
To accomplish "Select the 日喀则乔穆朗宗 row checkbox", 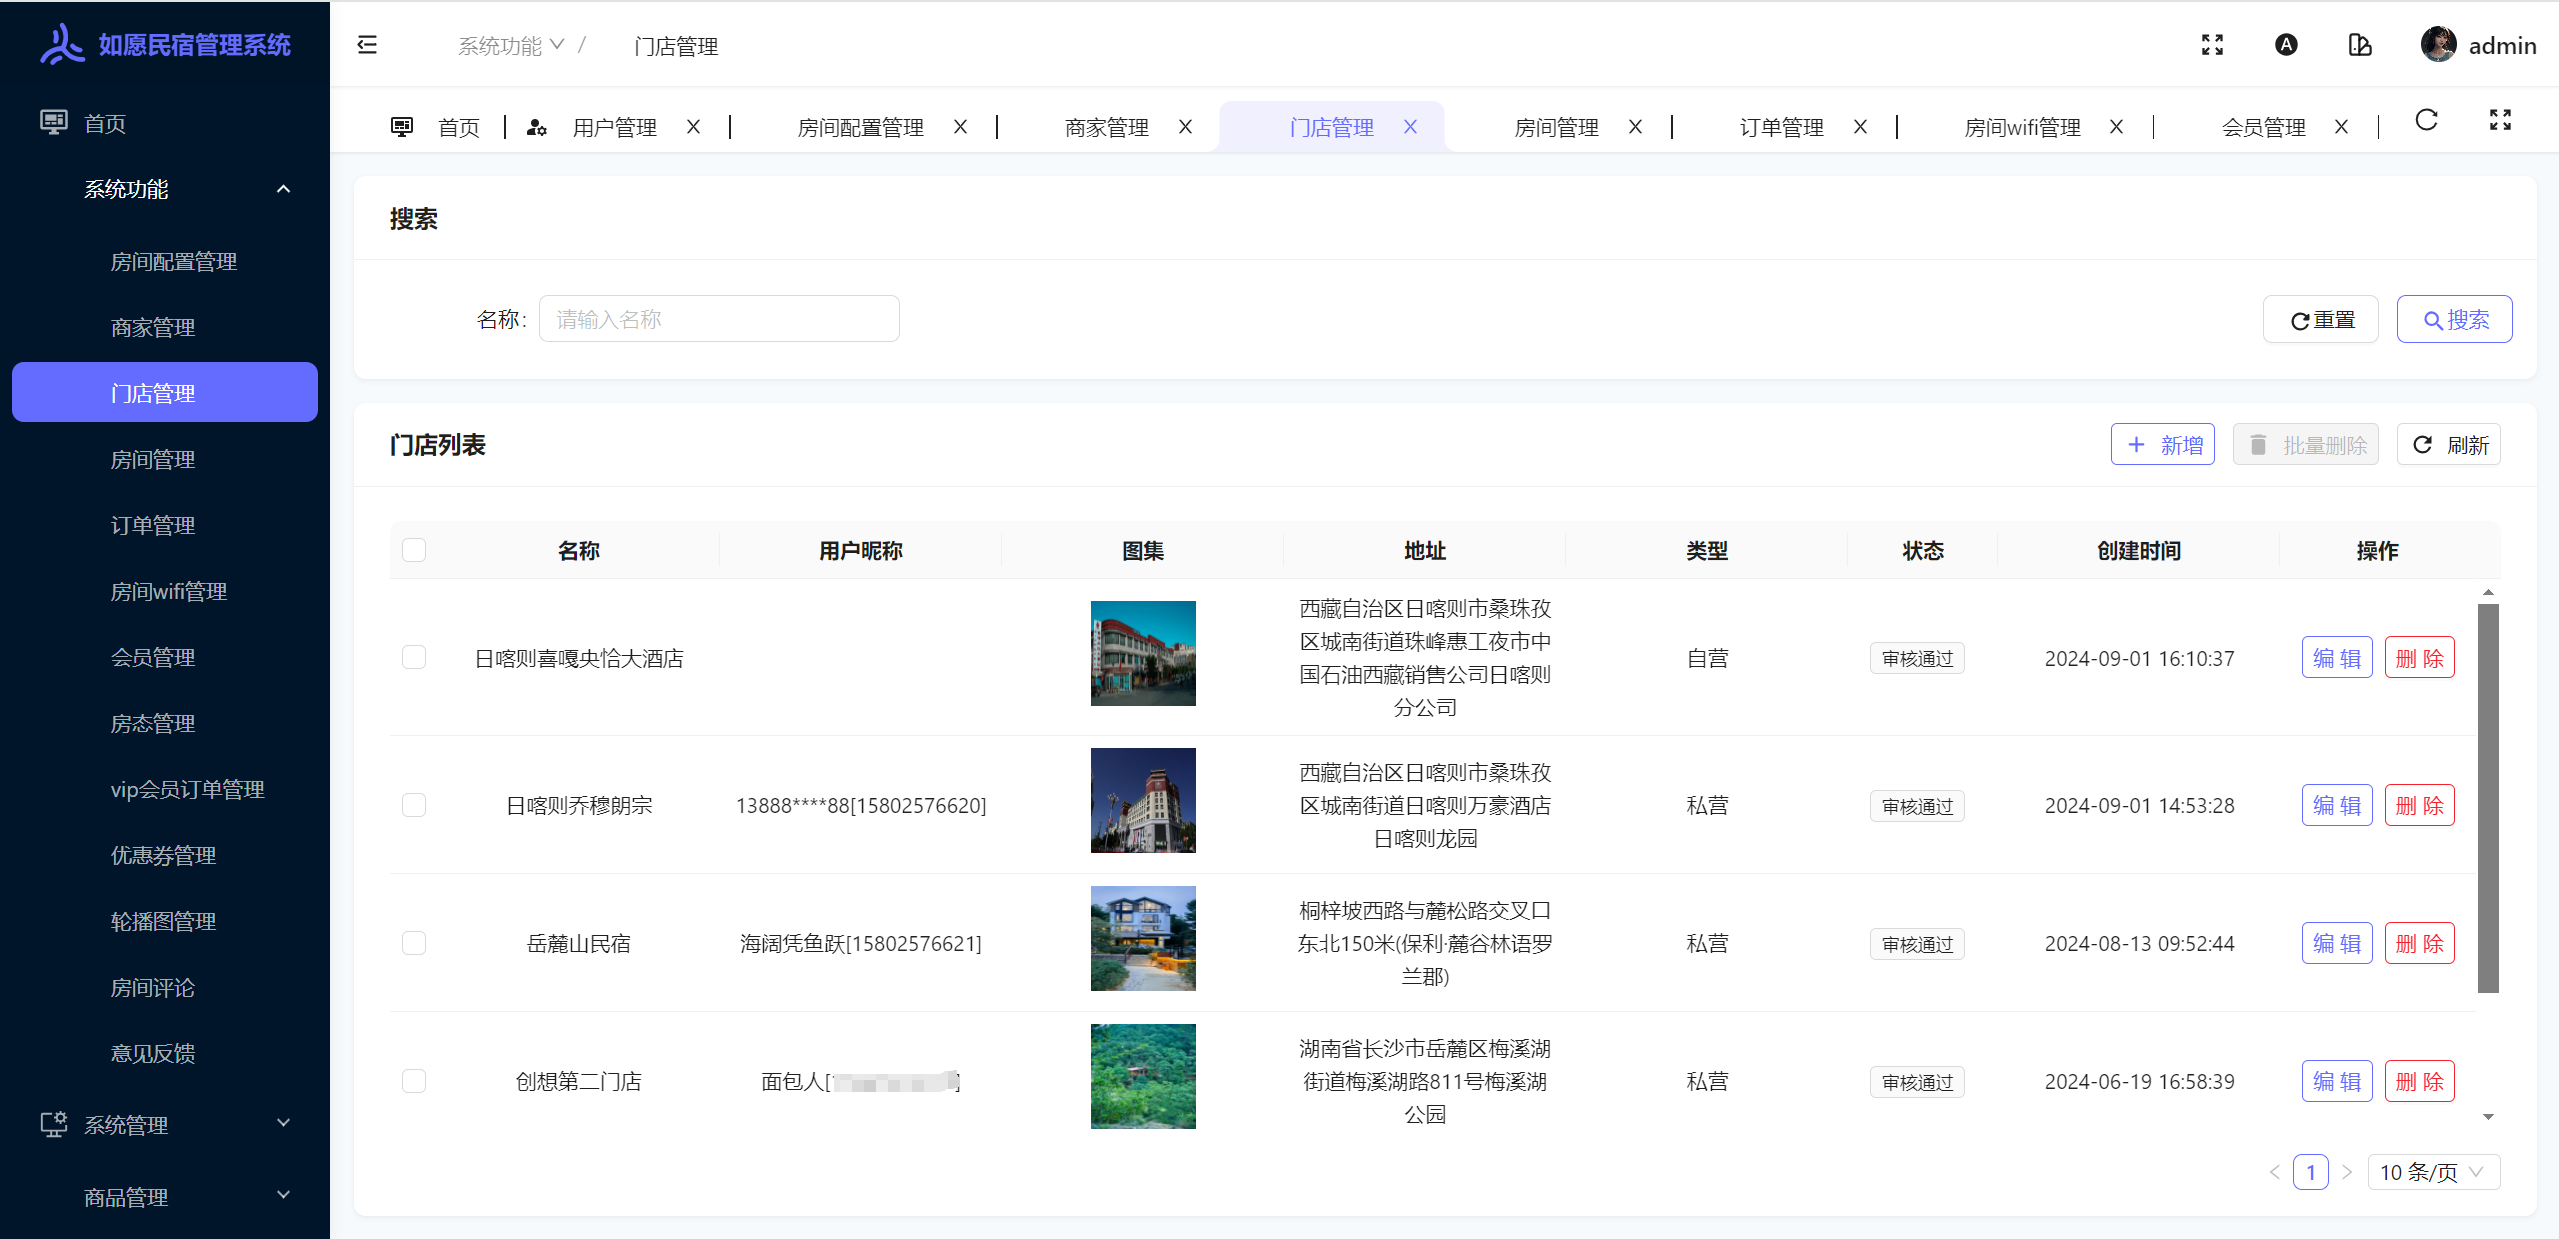I will [x=414, y=805].
